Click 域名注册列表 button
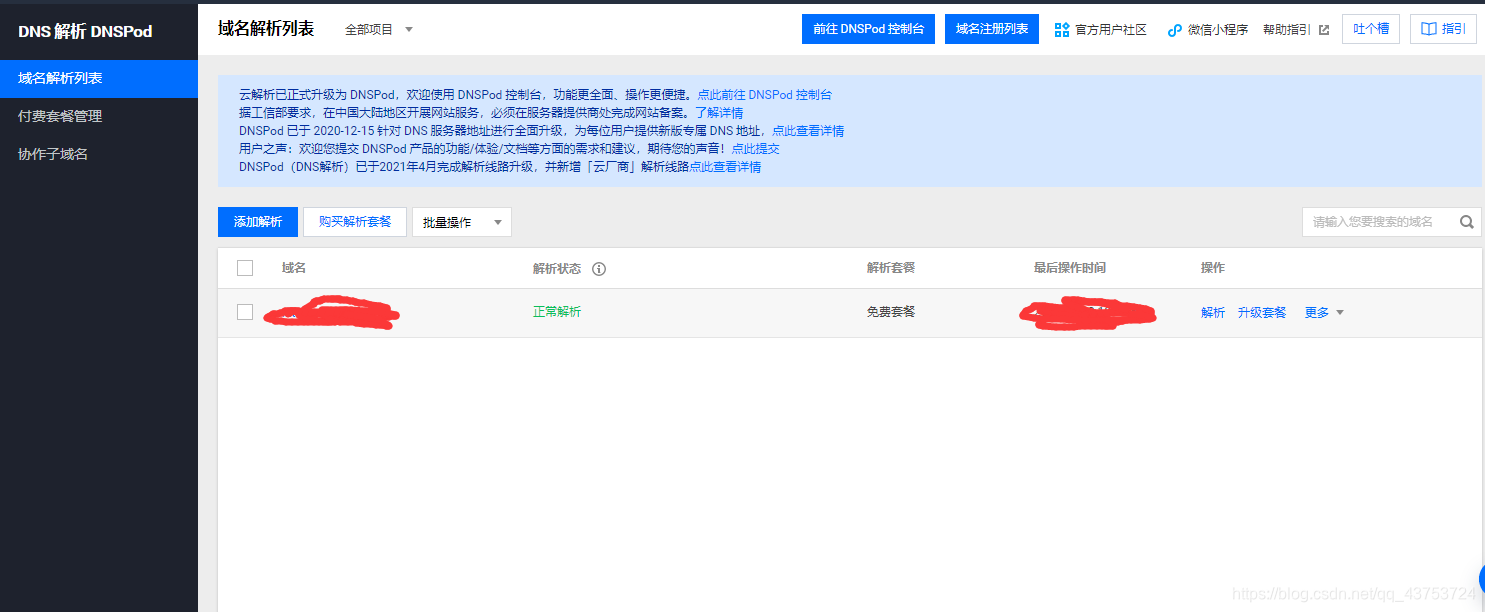This screenshot has height=612, width=1485. (992, 29)
